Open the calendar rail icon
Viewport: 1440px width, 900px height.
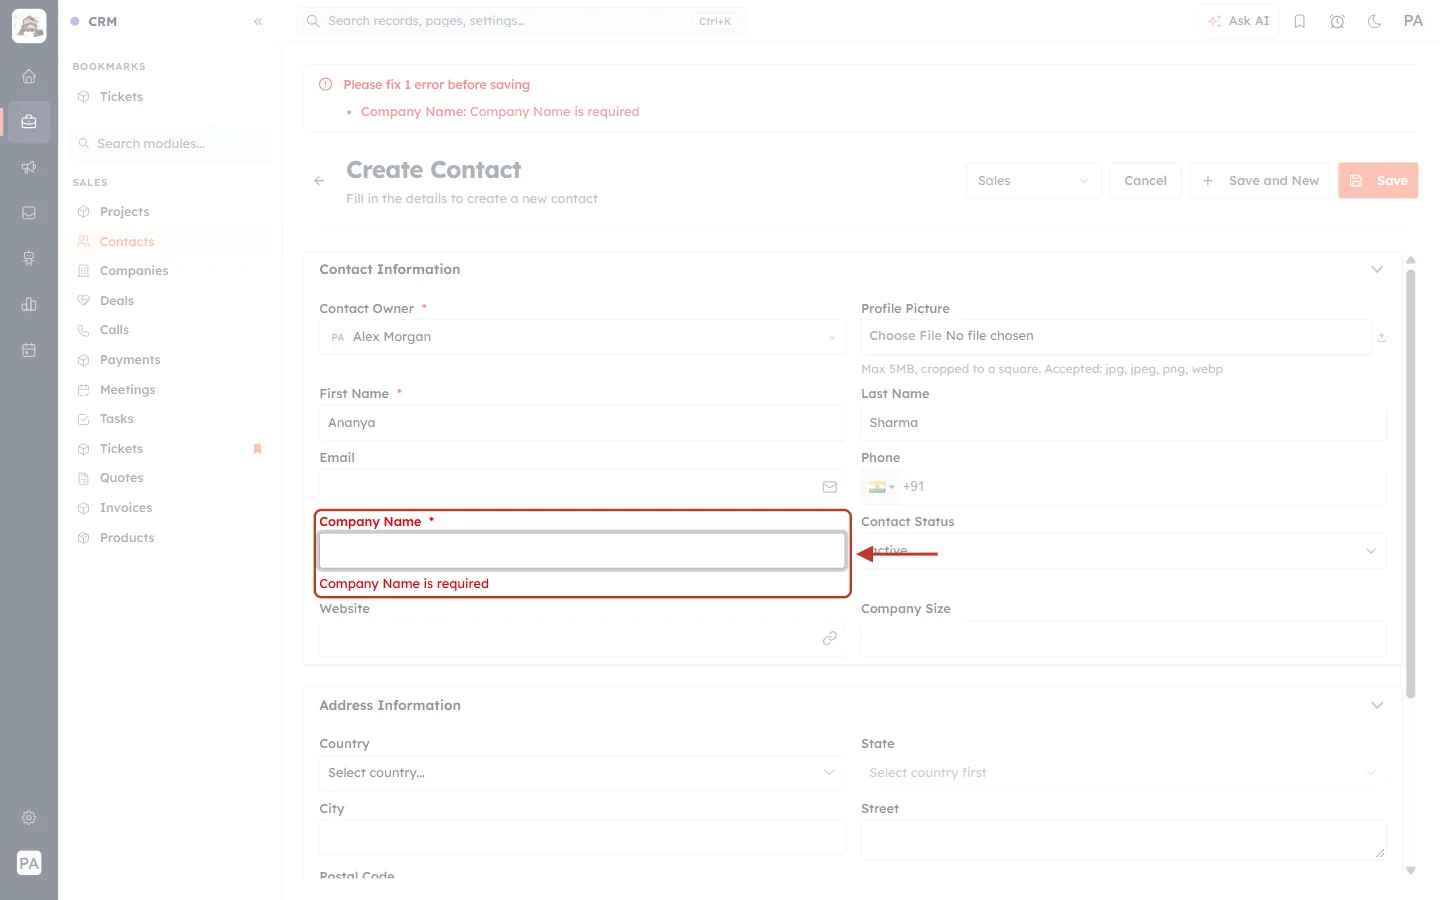click(x=29, y=350)
